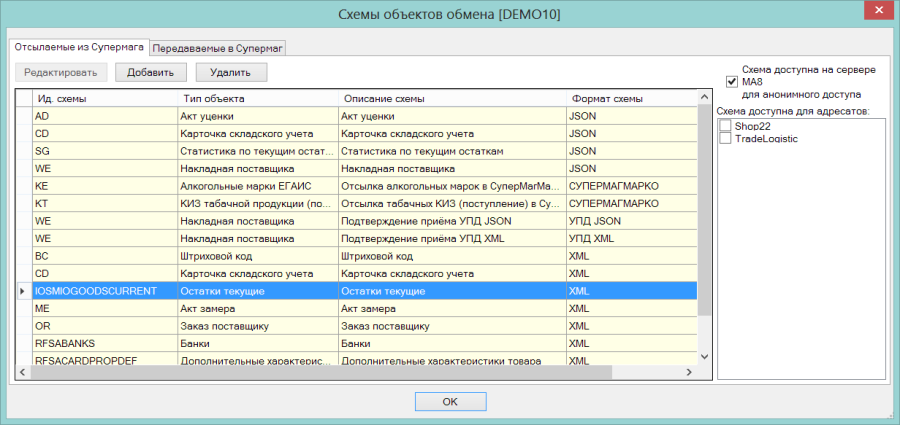Check the TradeLogistic recipient checkbox

click(x=726, y=138)
